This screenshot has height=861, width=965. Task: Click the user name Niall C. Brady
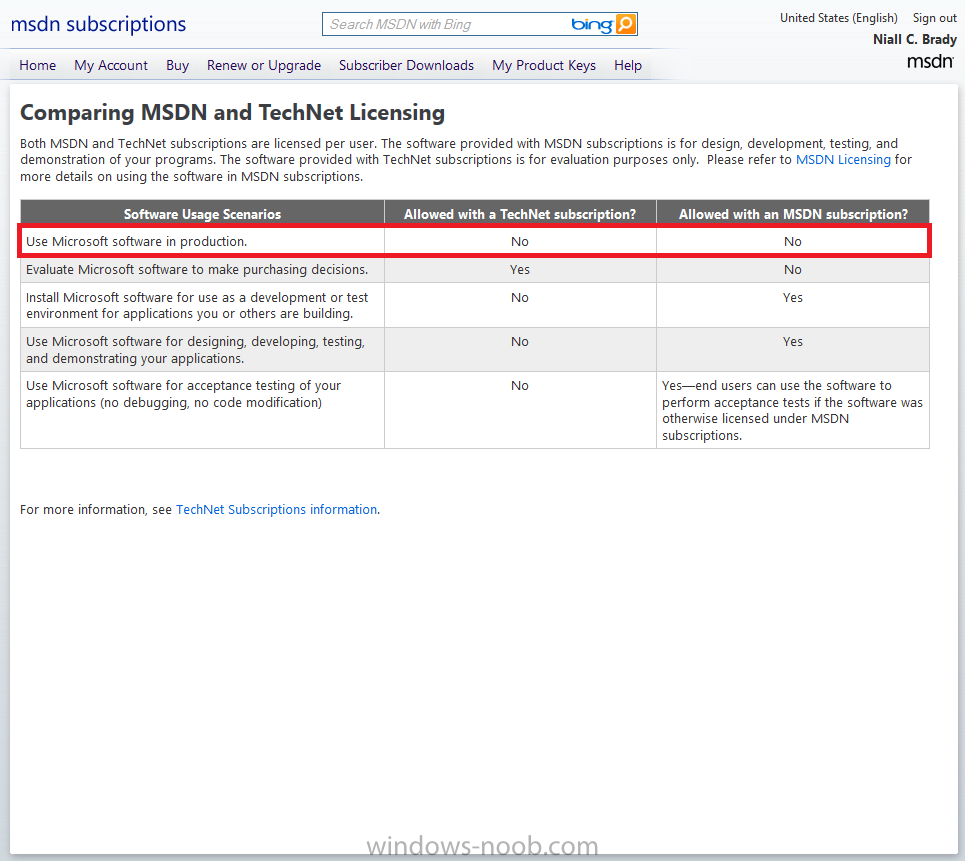click(x=915, y=39)
